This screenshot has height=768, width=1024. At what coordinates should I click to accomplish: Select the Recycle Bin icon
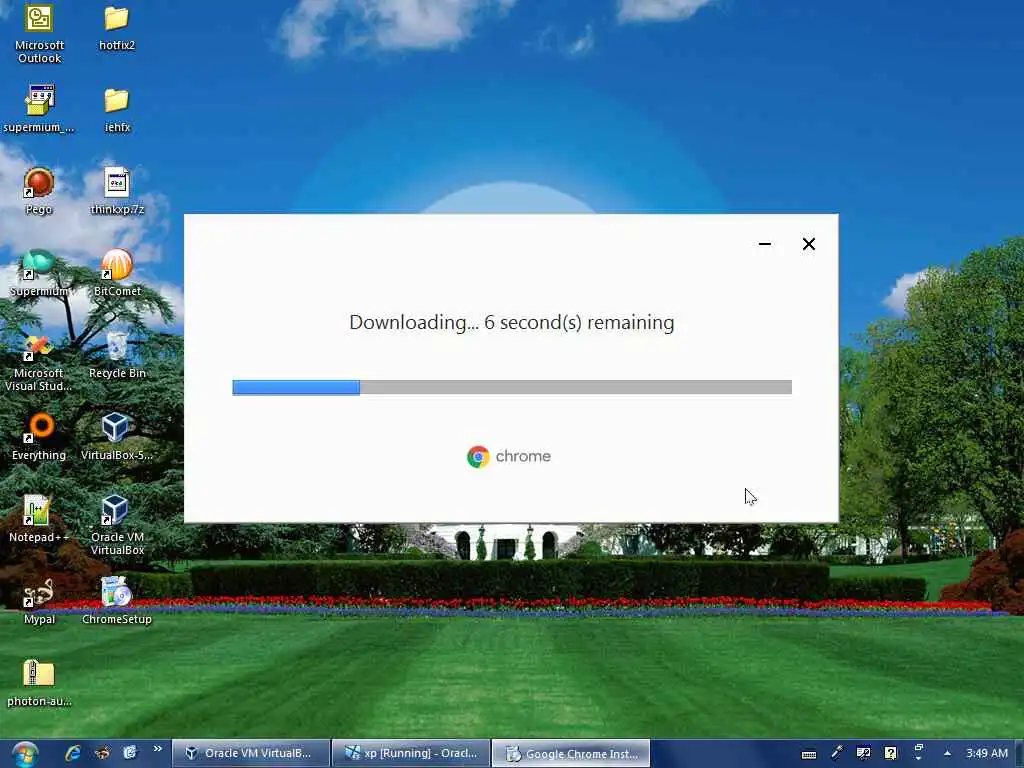click(117, 356)
